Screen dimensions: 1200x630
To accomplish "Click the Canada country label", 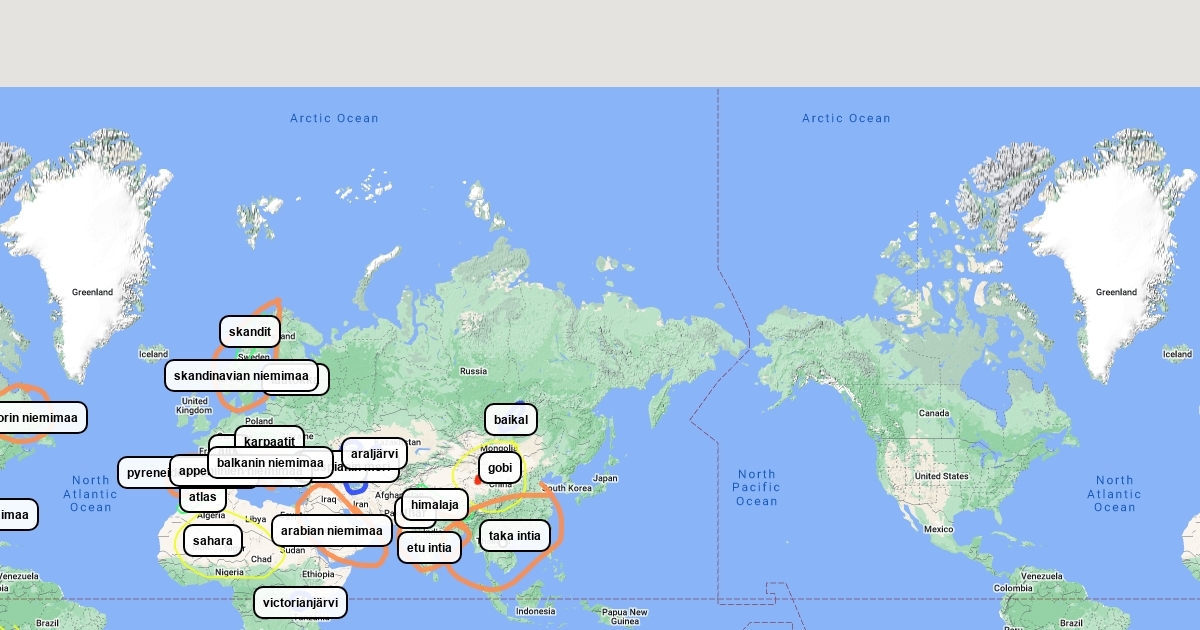I will [x=933, y=413].
